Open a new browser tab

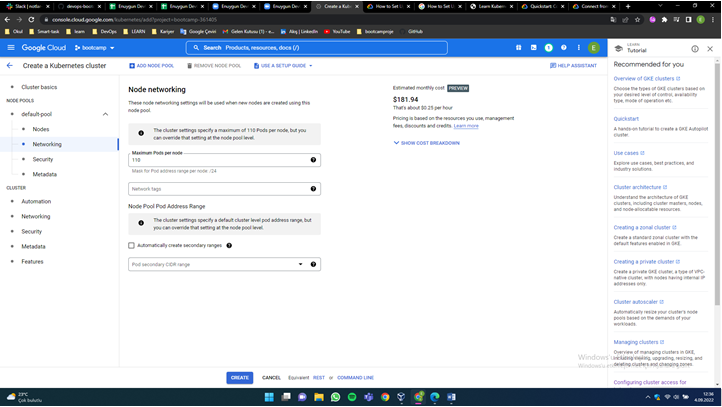coord(628,6)
